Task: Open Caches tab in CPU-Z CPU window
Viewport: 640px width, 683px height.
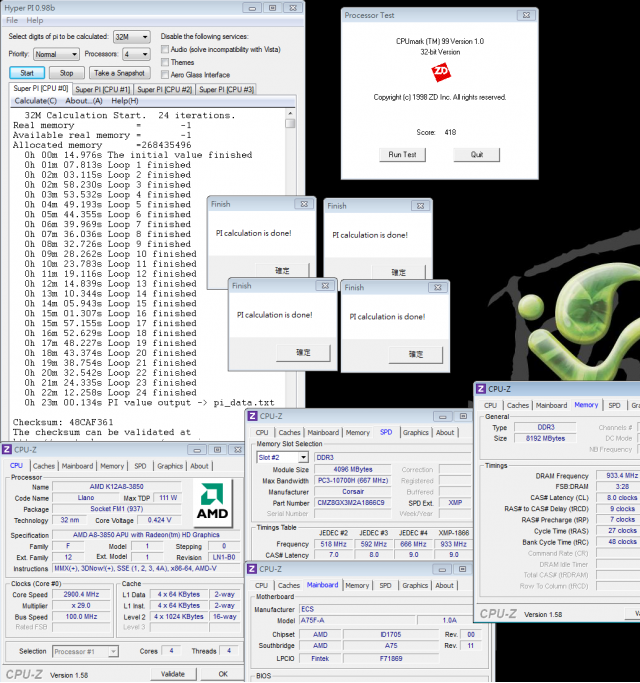Action: click(44, 466)
